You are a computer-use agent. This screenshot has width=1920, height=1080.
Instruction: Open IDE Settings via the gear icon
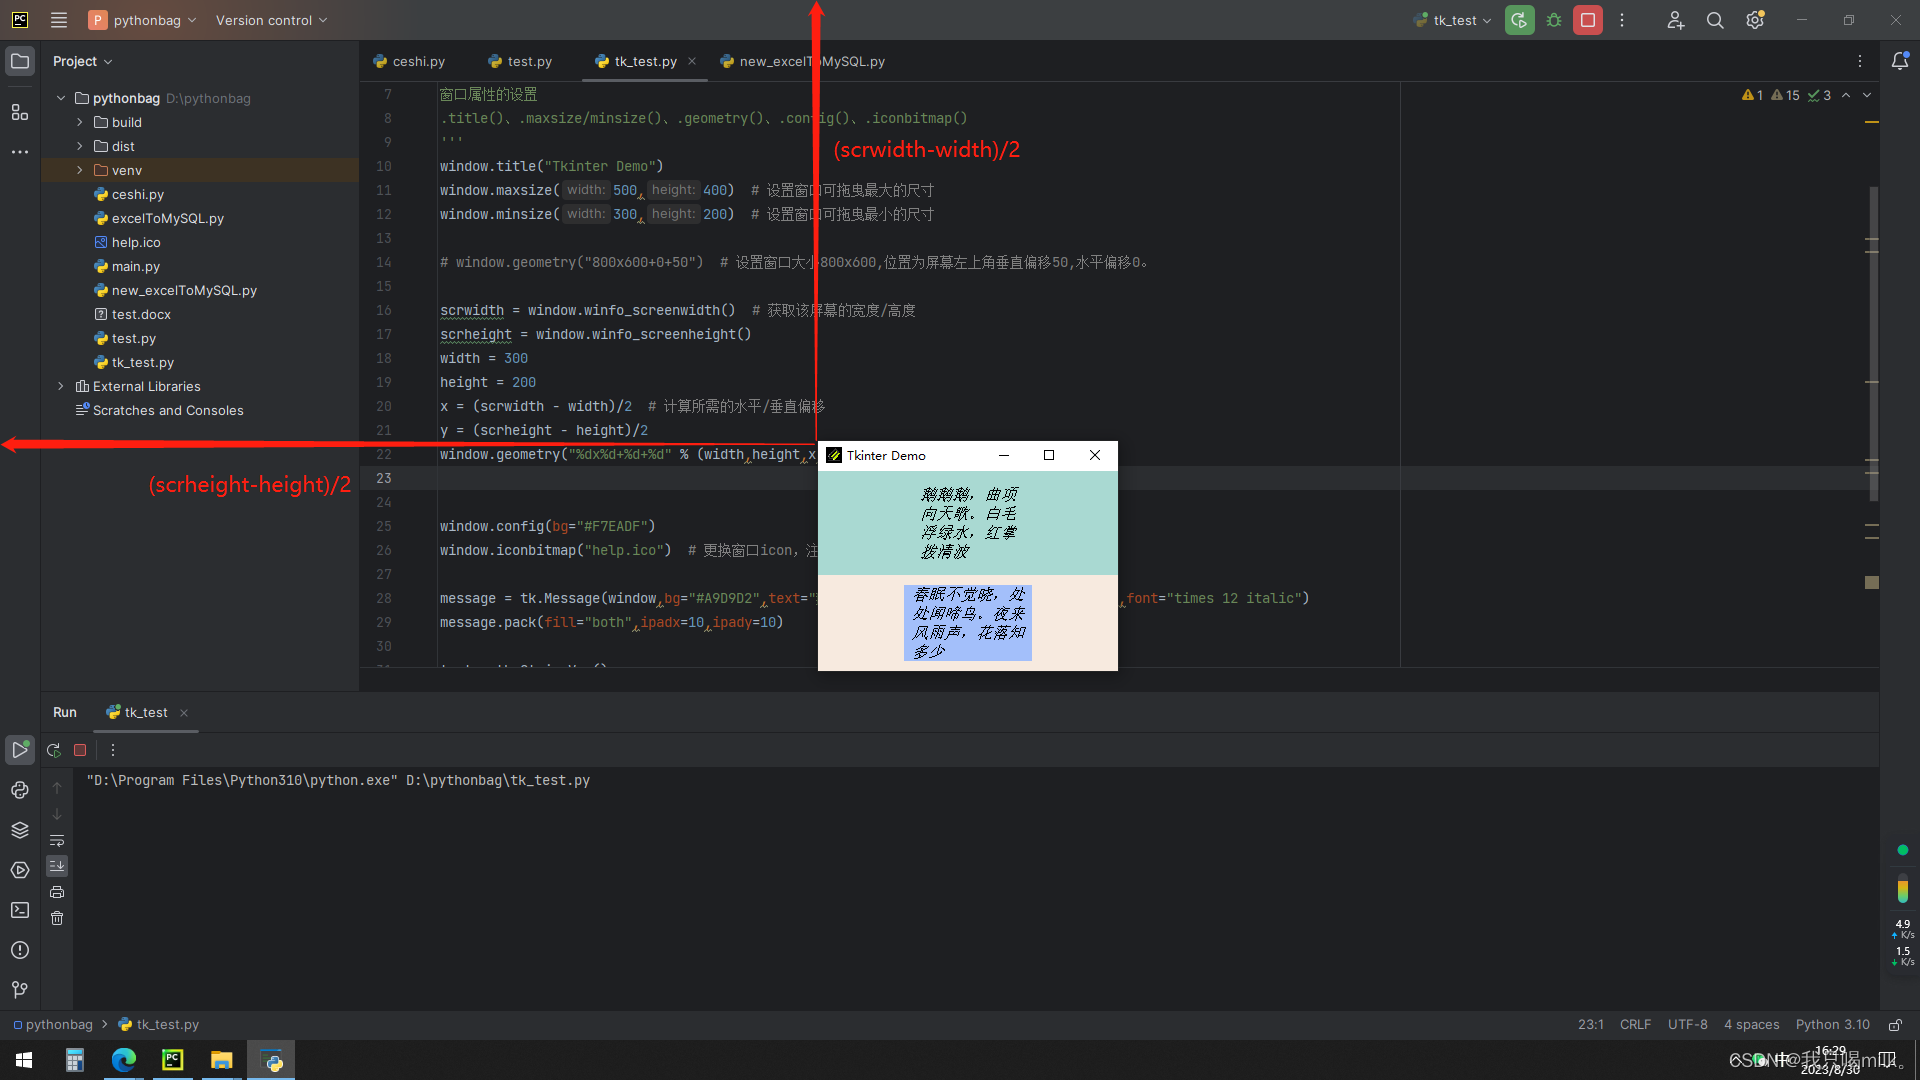(1755, 20)
